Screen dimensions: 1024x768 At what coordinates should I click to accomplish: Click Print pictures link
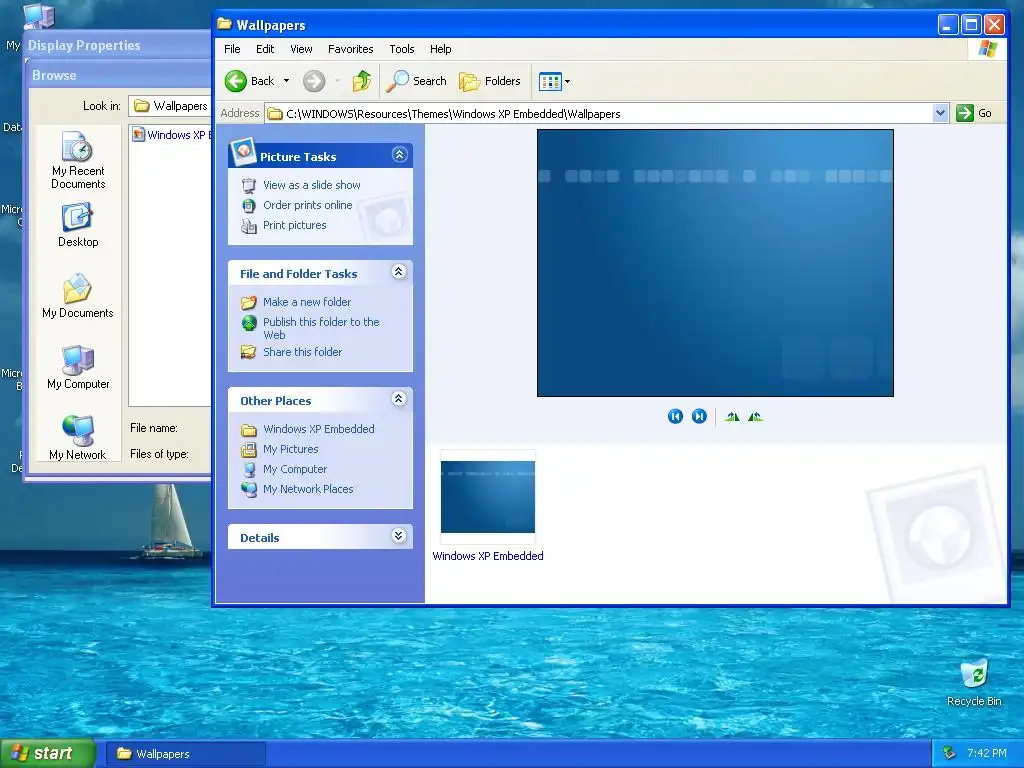click(x=295, y=225)
